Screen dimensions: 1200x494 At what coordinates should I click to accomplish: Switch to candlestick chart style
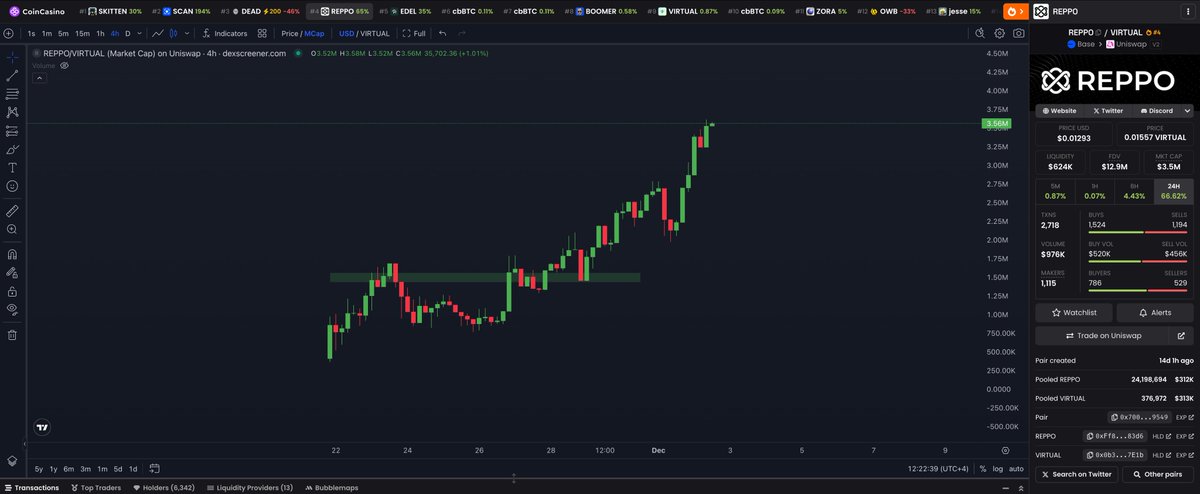[x=171, y=33]
